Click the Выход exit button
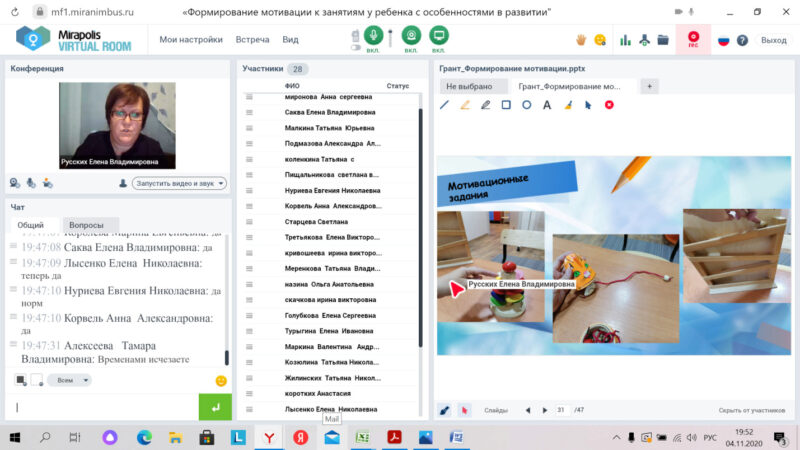 773,40
